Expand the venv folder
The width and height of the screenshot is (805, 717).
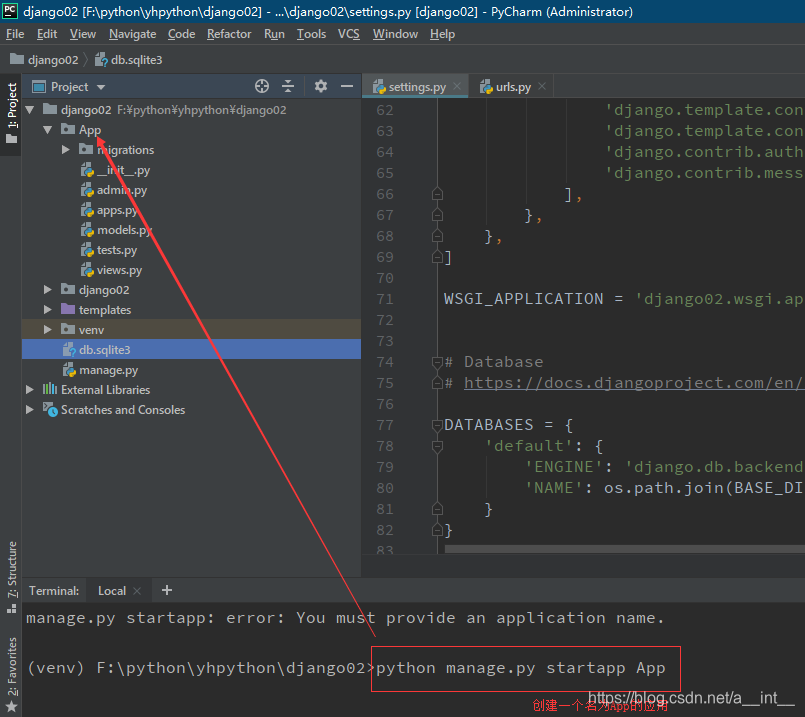pos(48,330)
